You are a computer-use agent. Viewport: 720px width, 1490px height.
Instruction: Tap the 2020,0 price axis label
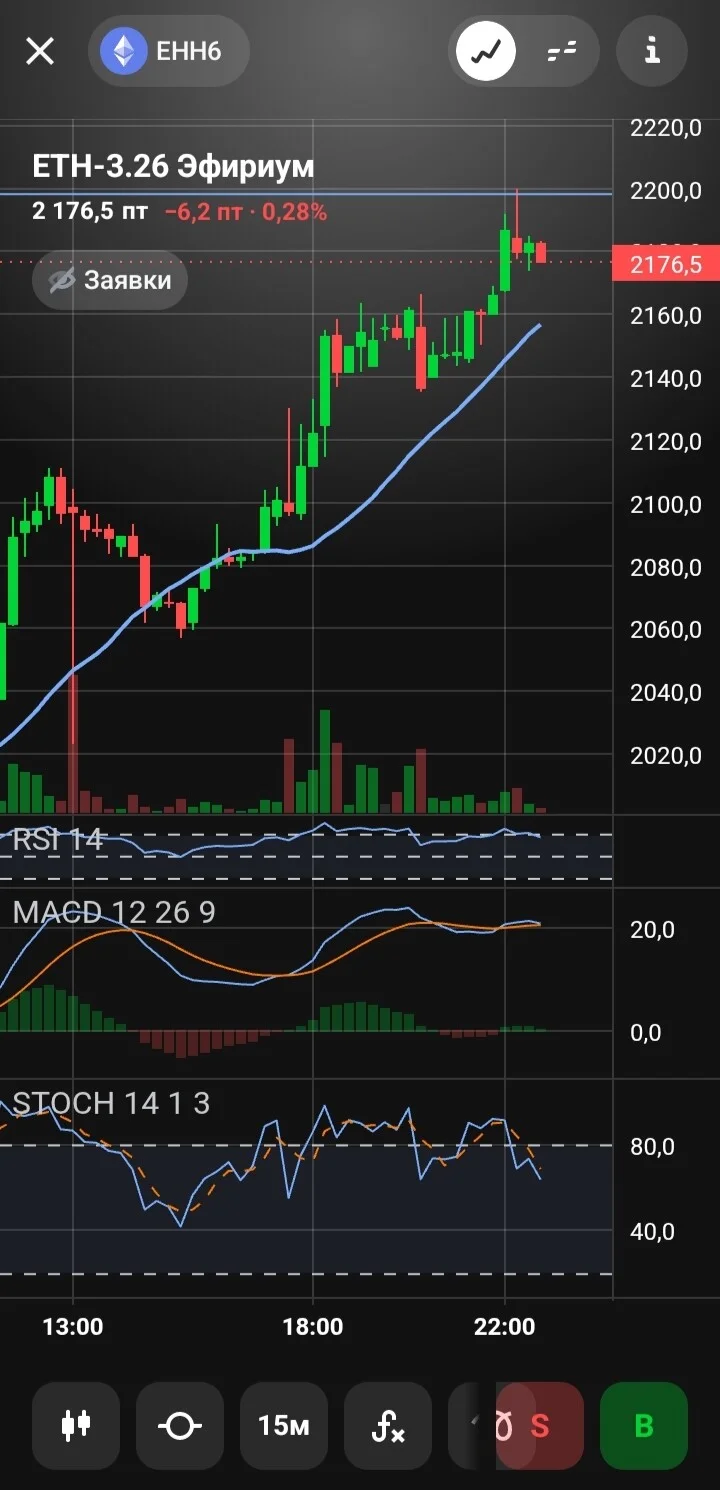[666, 755]
